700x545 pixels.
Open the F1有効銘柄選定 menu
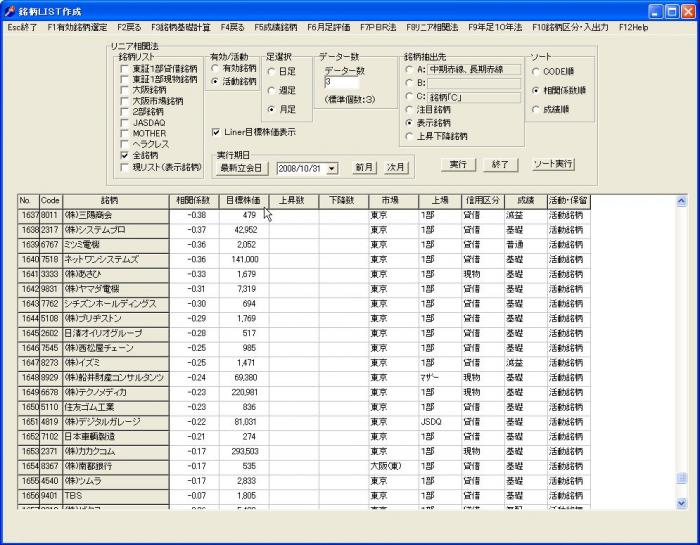tap(77, 27)
